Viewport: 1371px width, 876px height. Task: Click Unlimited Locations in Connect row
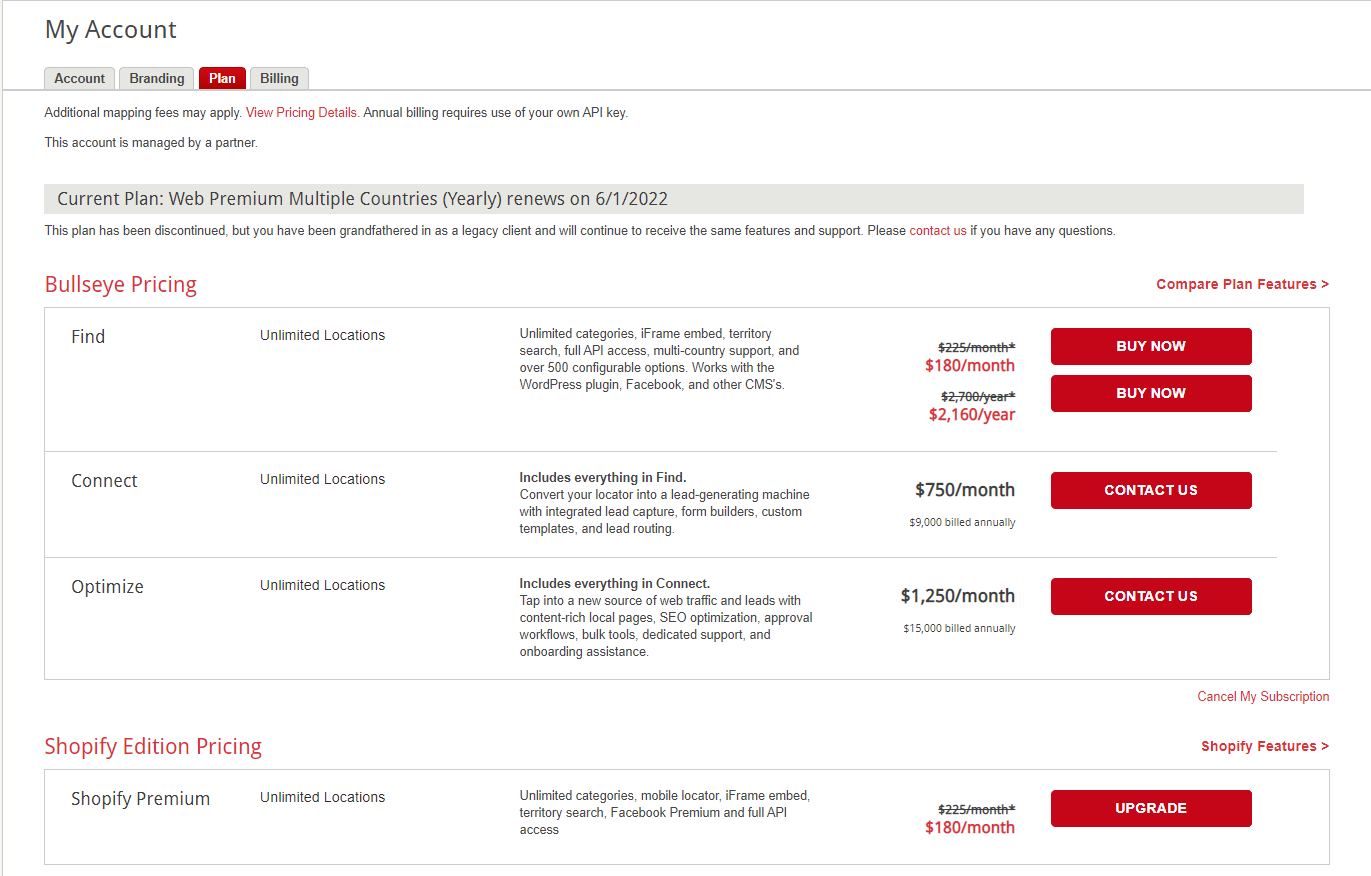[322, 480]
